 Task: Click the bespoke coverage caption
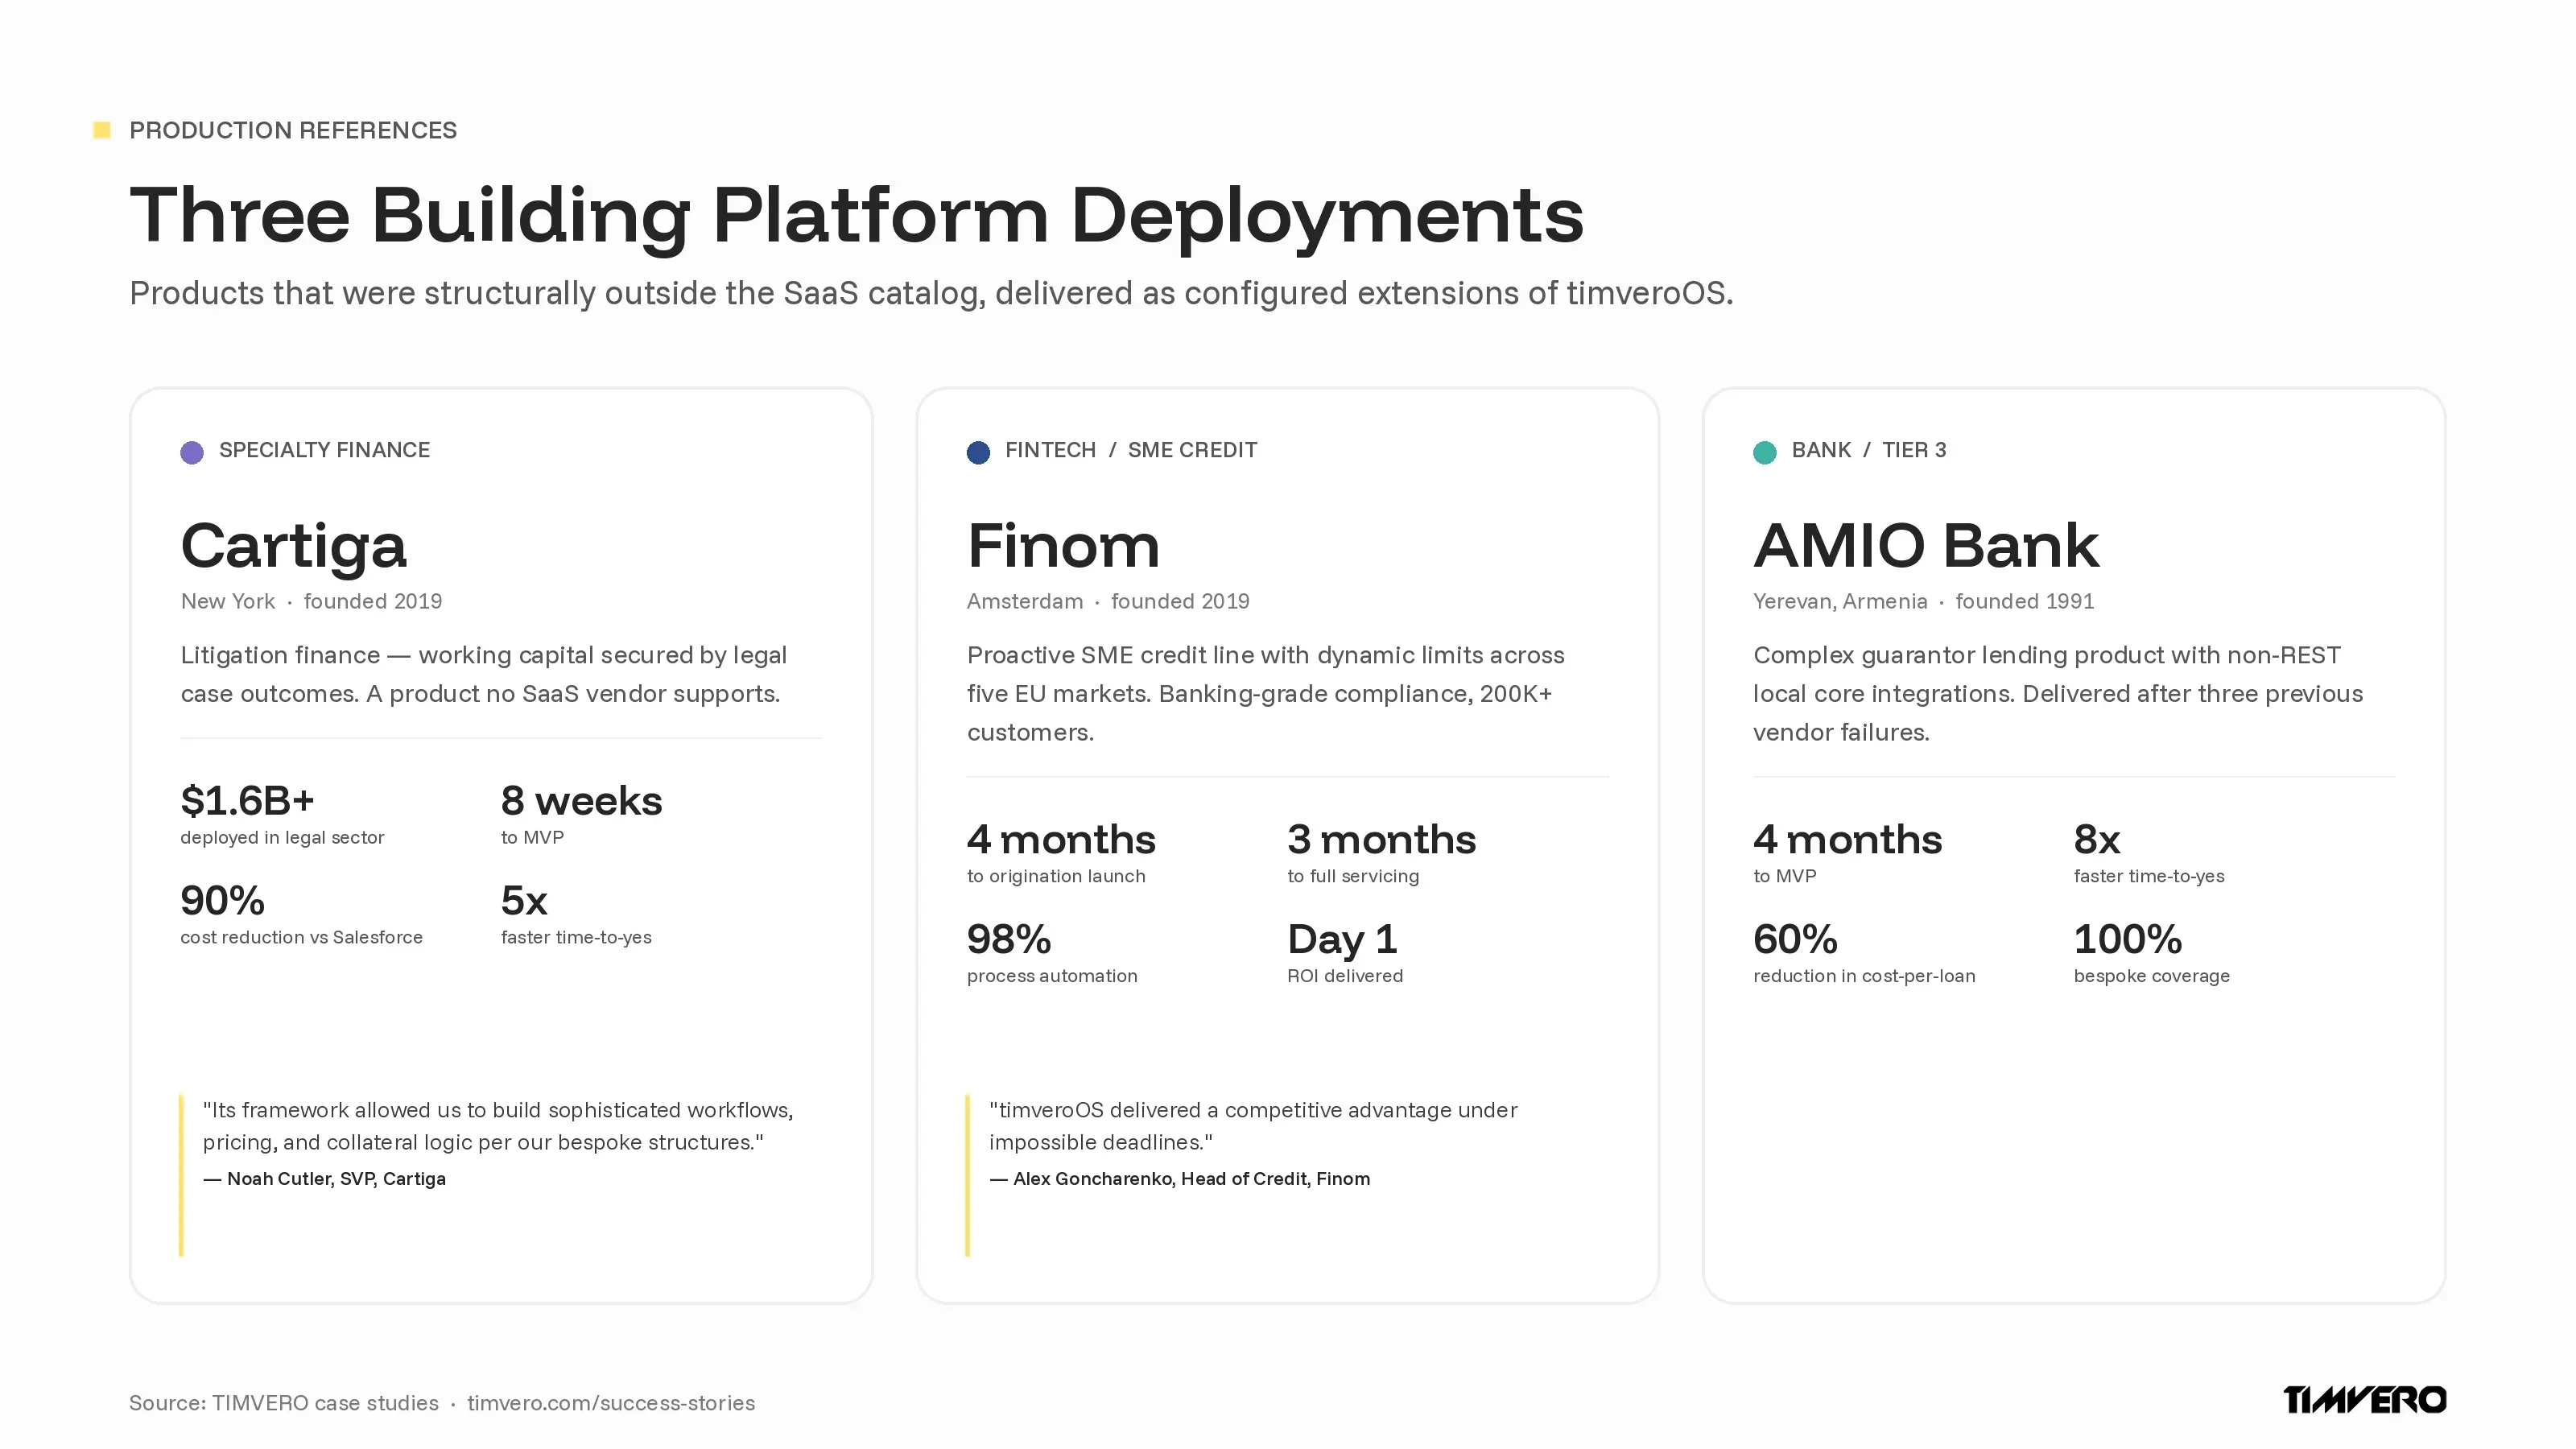pos(2152,976)
